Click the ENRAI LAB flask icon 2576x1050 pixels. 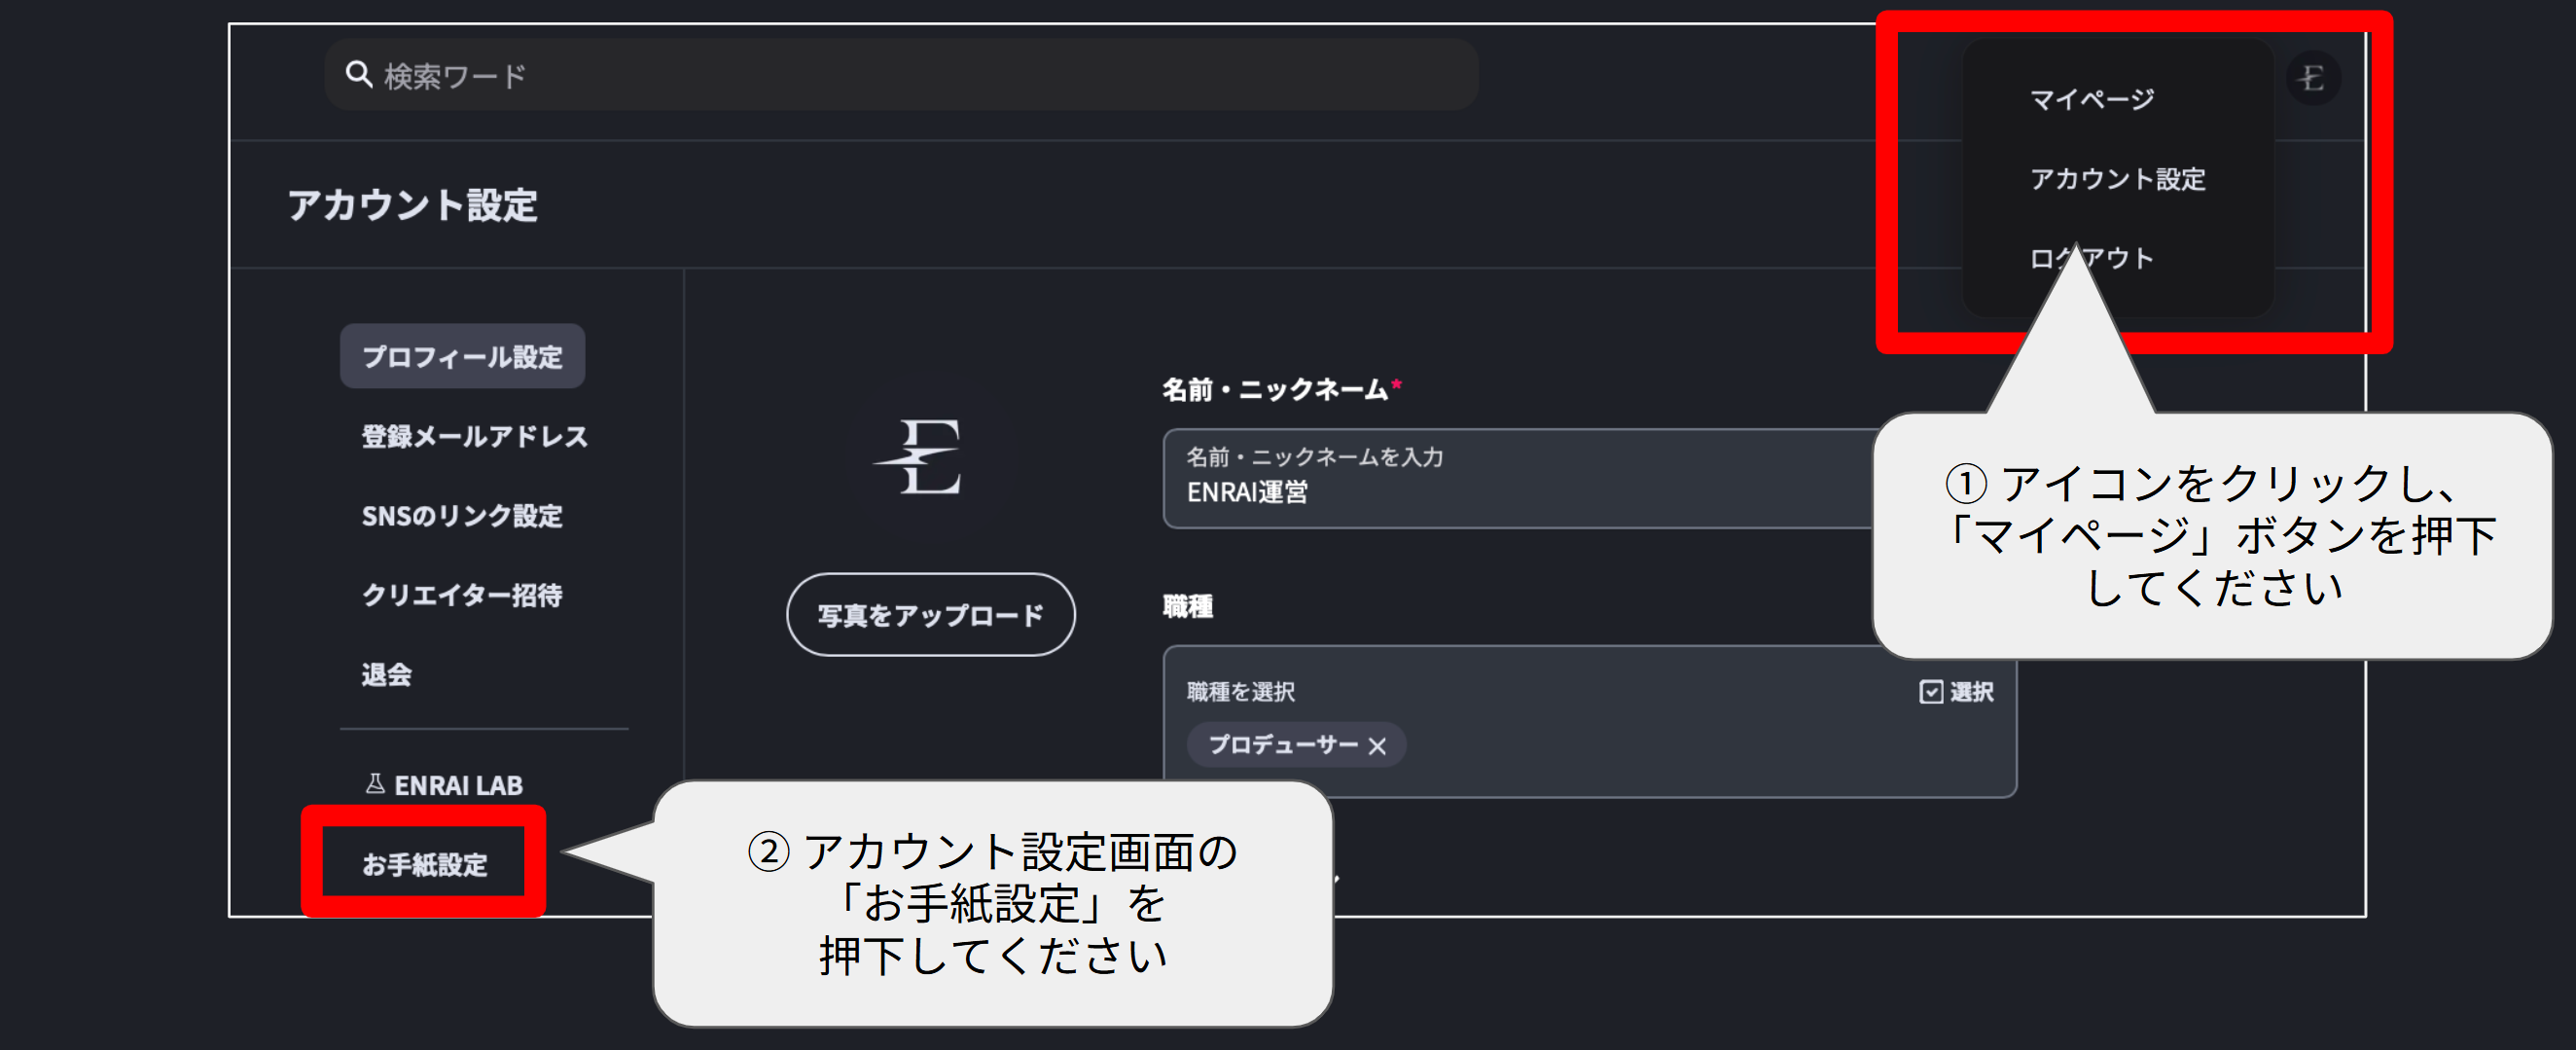pos(375,784)
